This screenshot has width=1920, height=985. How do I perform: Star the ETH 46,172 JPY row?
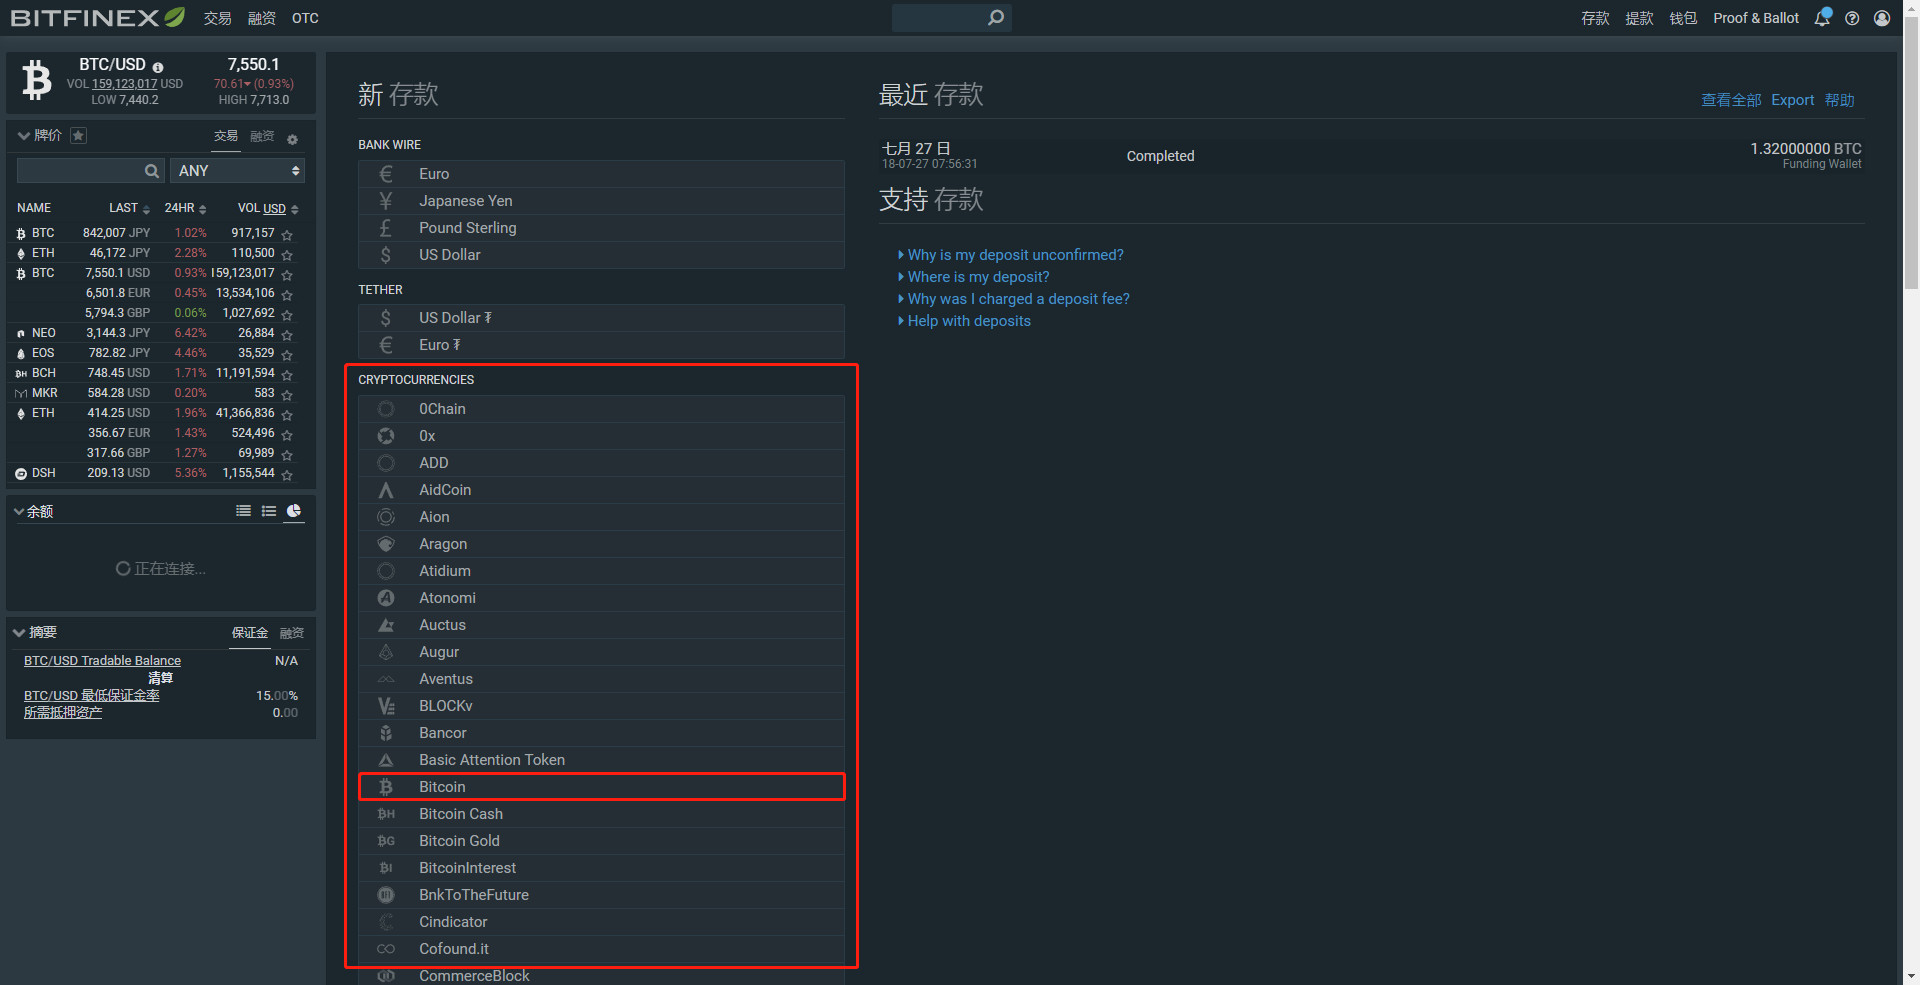point(287,255)
